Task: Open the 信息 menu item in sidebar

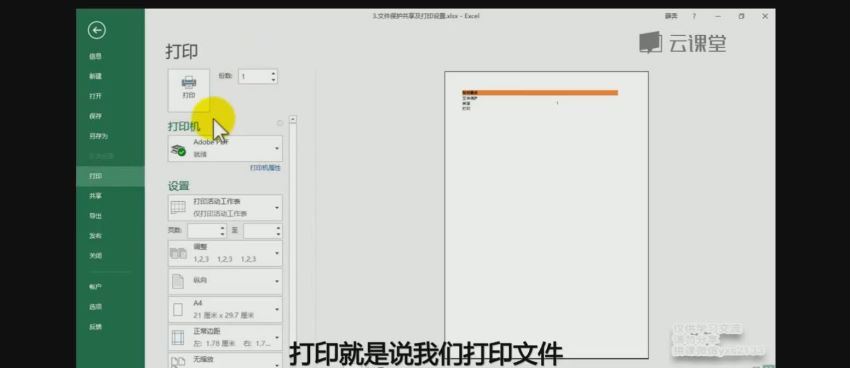Action: [95, 56]
